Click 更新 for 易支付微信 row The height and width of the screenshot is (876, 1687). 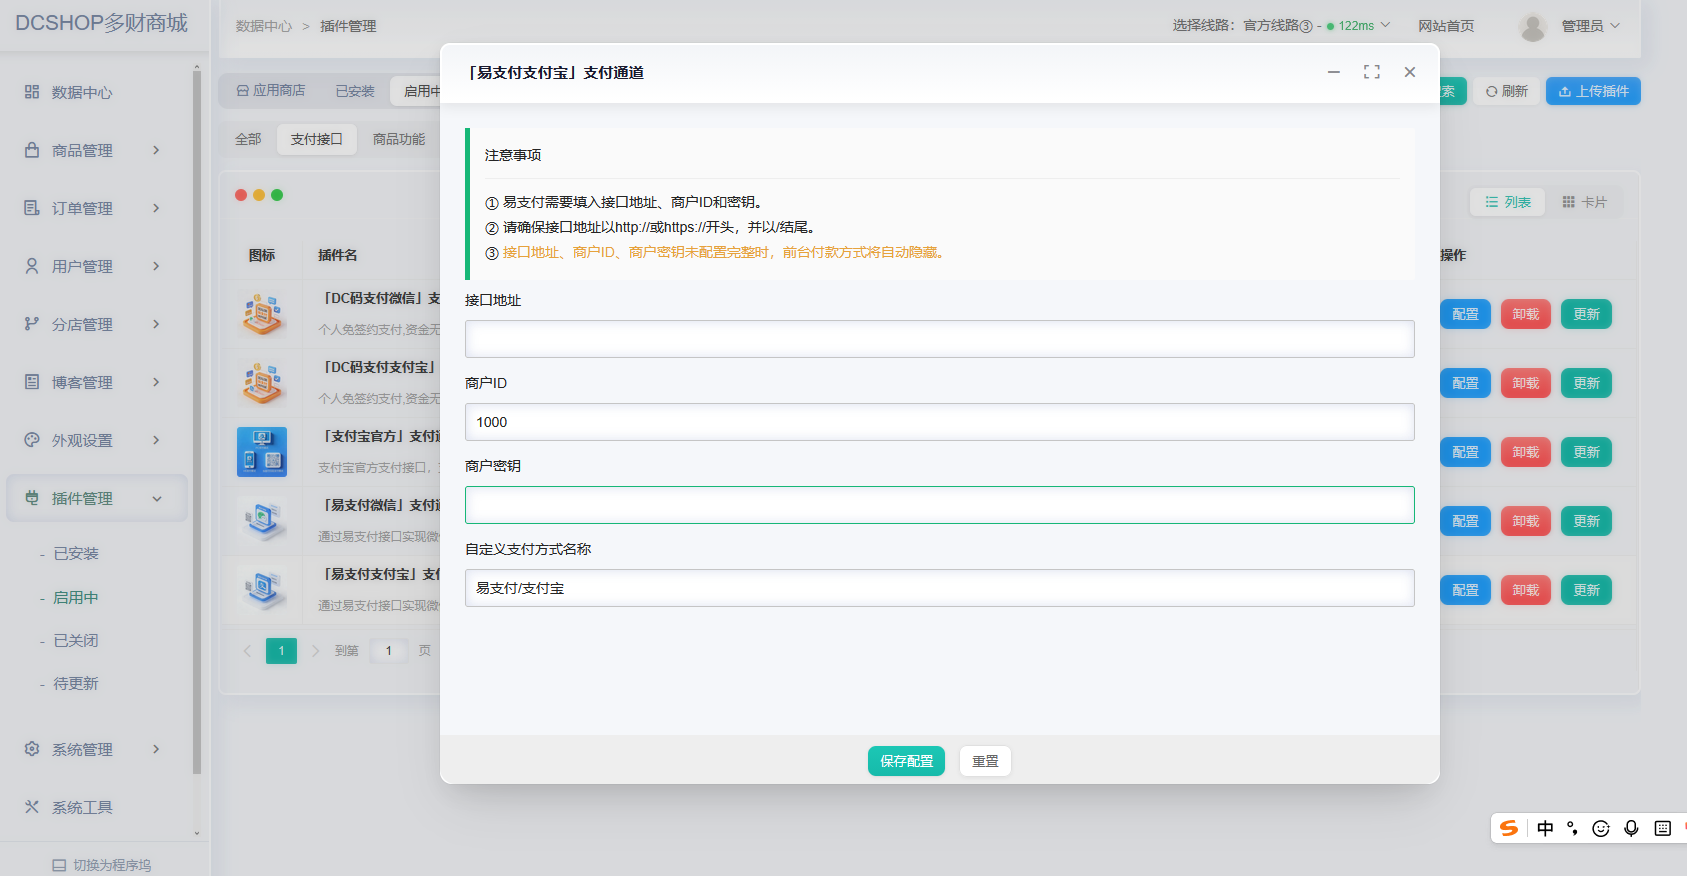coord(1586,521)
